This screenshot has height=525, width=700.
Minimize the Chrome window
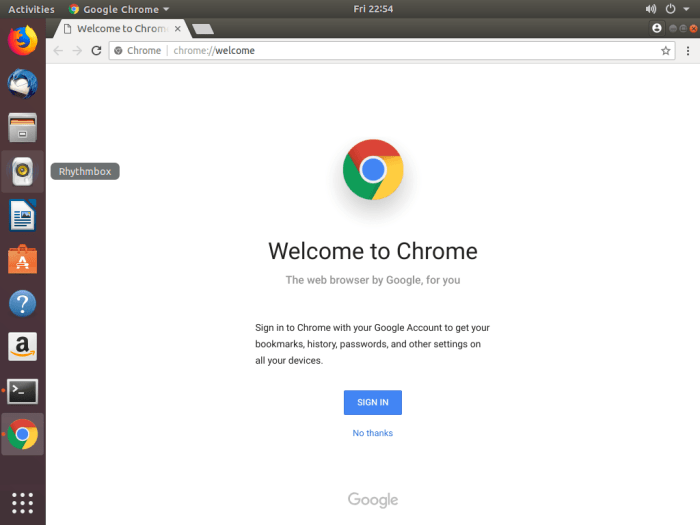tap(673, 29)
